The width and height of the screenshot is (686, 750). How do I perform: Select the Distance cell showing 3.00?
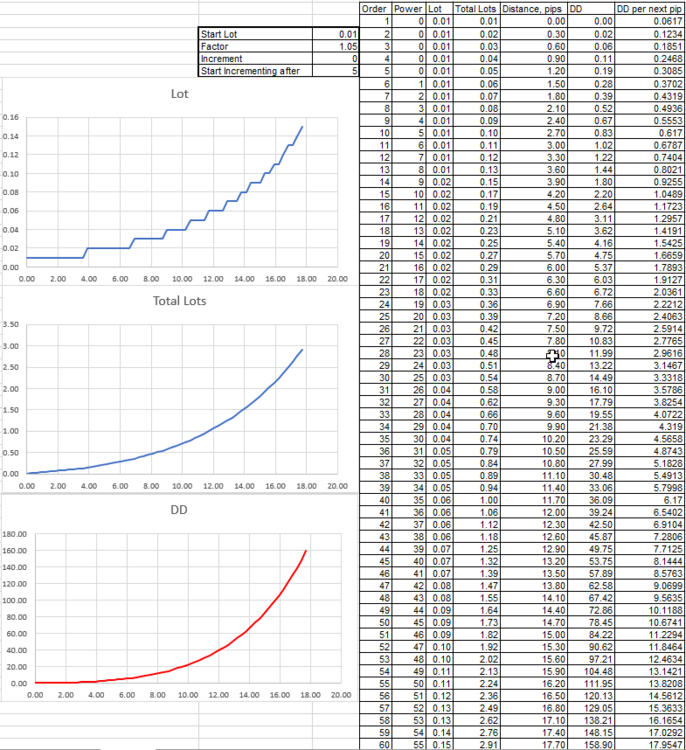(x=533, y=145)
